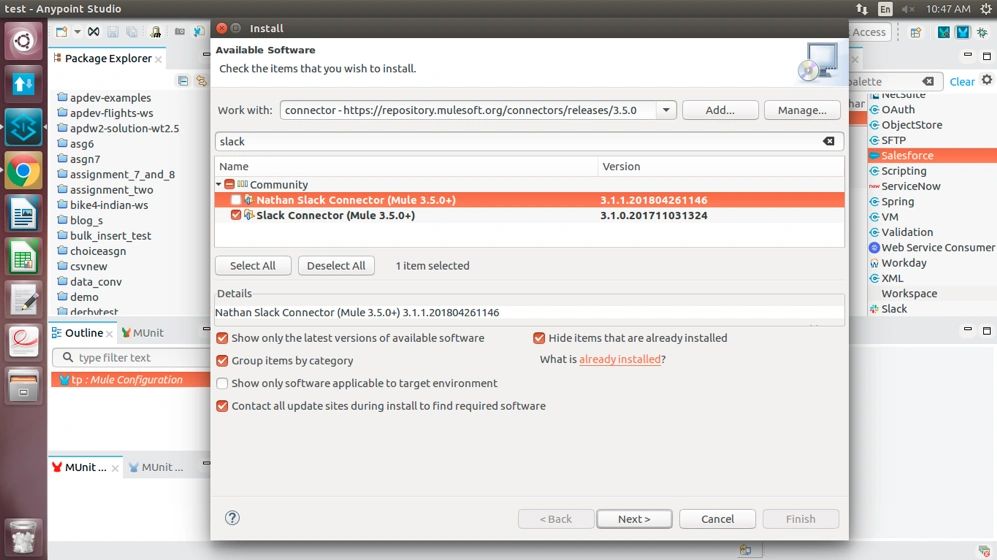This screenshot has height=560, width=997.
Task: Select the tp : Mule Configuration outline item
Action: coord(130,379)
